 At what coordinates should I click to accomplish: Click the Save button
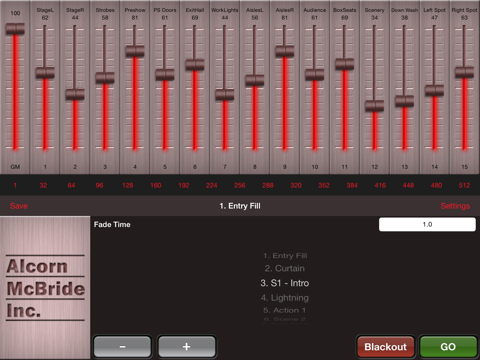19,206
